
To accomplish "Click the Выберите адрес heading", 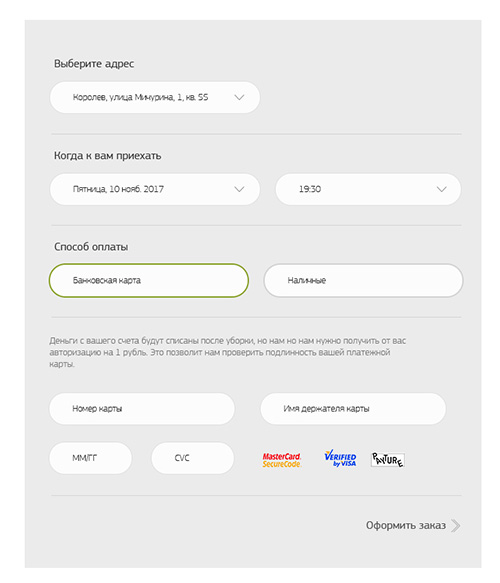I will tap(94, 64).
